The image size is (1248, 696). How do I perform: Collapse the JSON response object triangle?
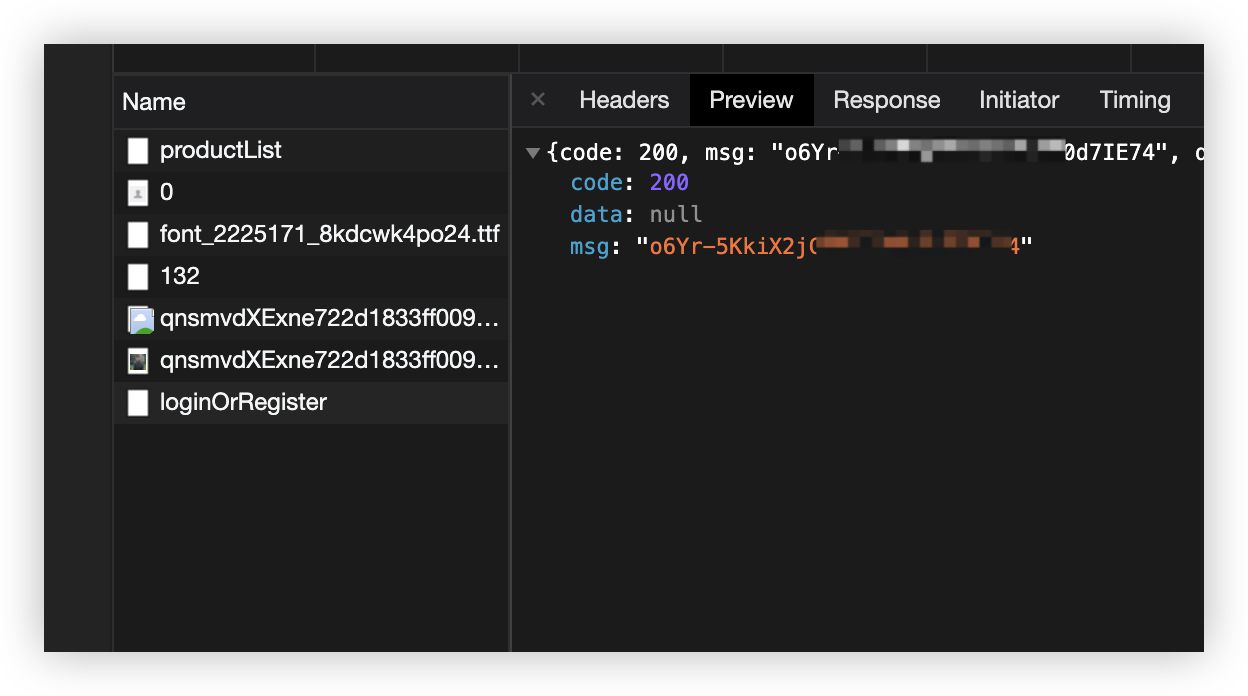coord(533,153)
